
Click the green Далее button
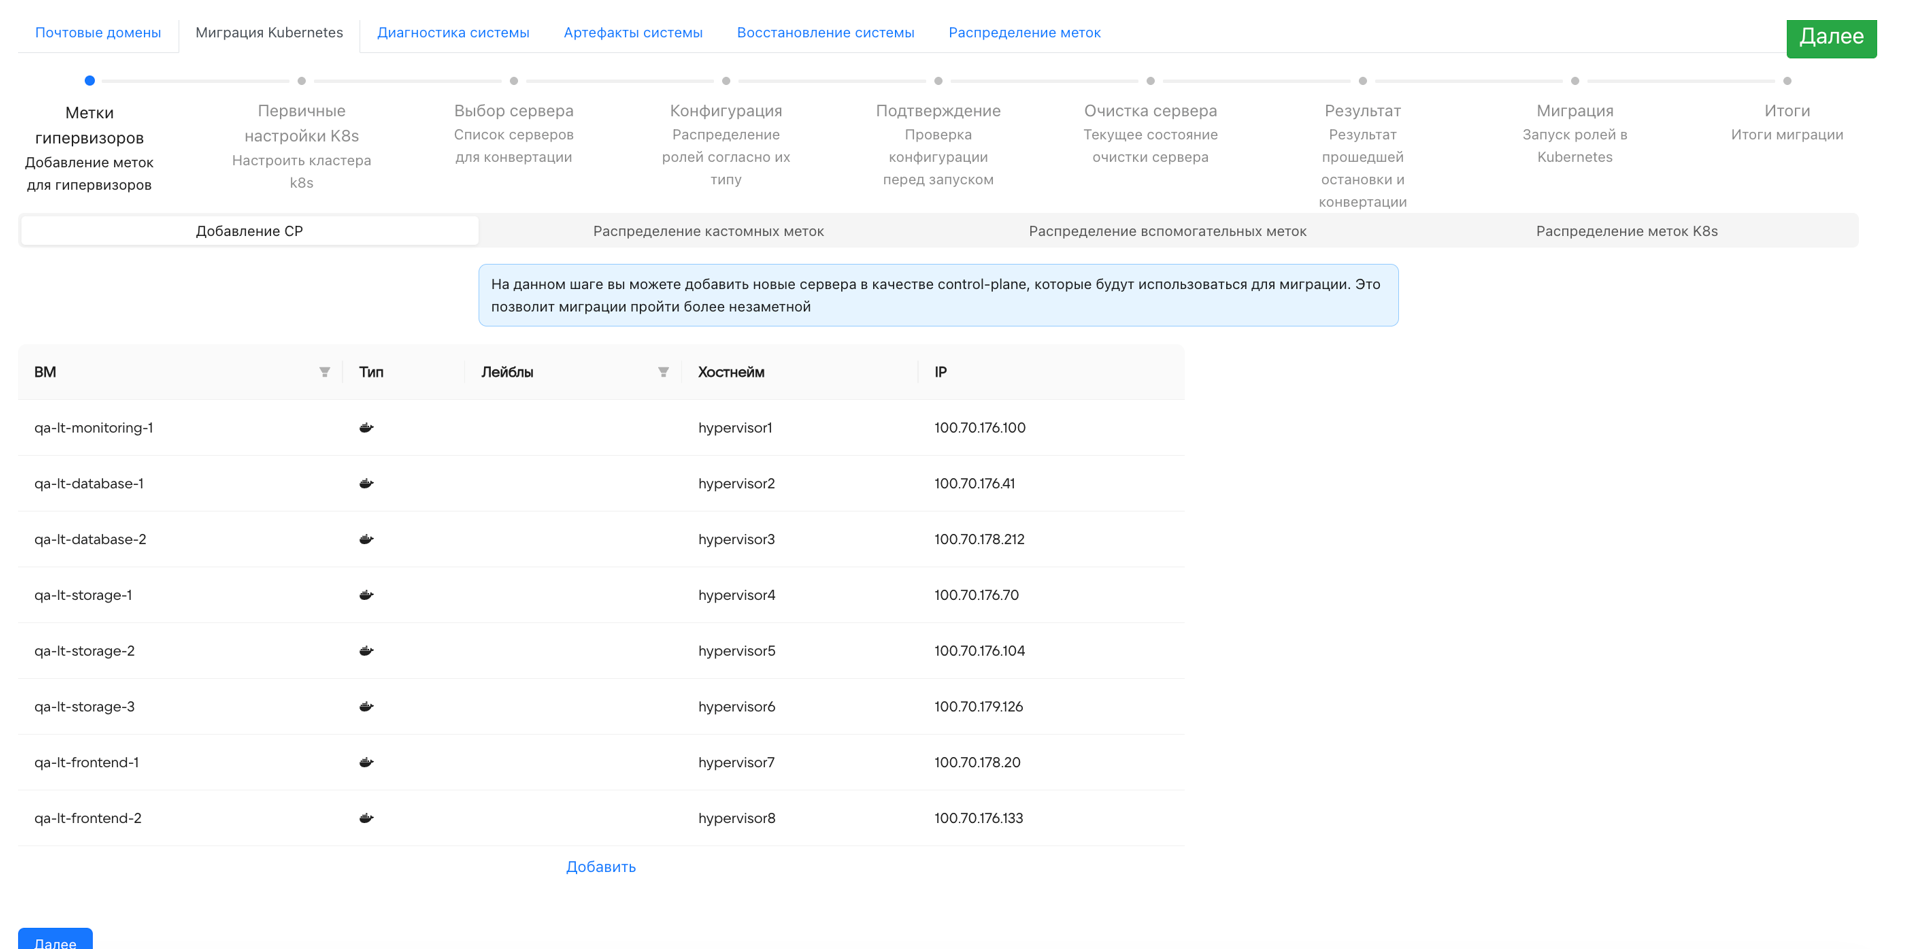click(x=1831, y=38)
